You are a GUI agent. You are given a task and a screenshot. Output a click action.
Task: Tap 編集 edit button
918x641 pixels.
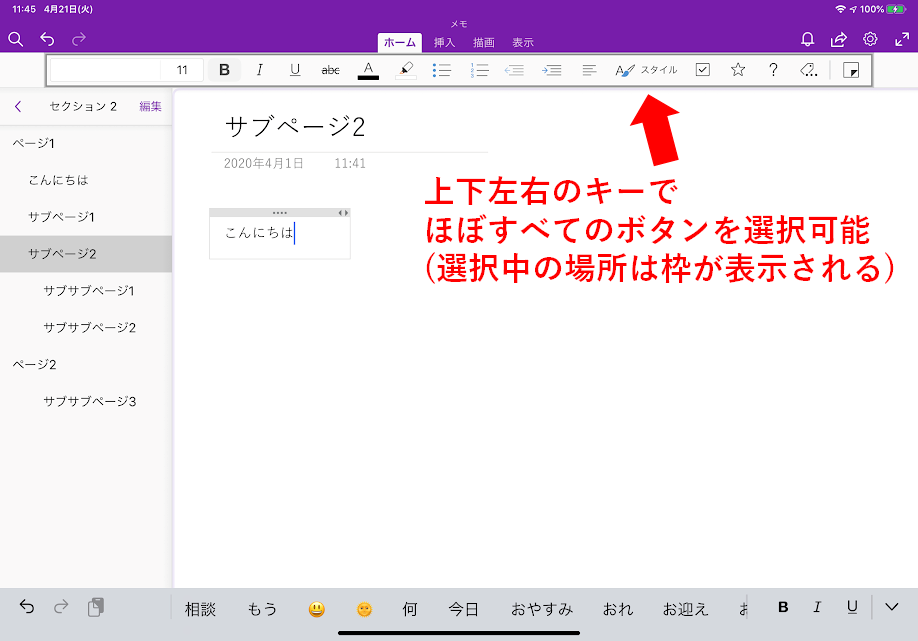(150, 106)
